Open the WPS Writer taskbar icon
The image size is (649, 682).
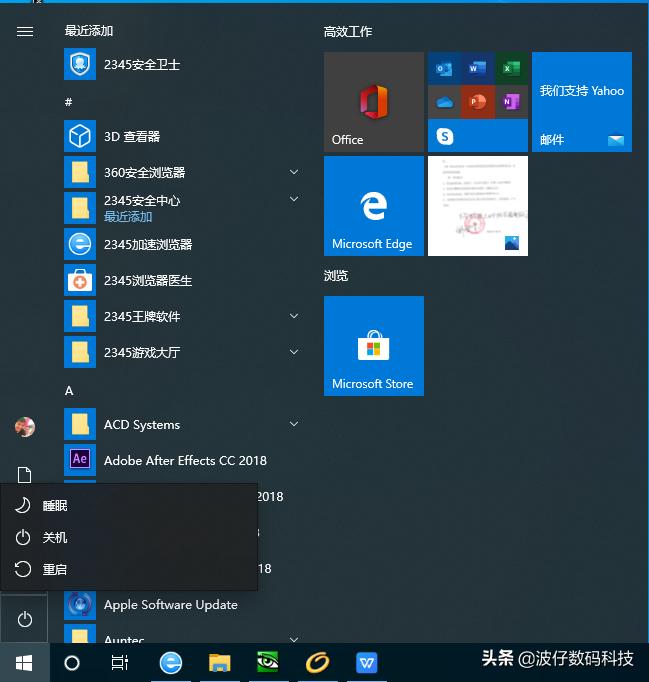(x=367, y=663)
